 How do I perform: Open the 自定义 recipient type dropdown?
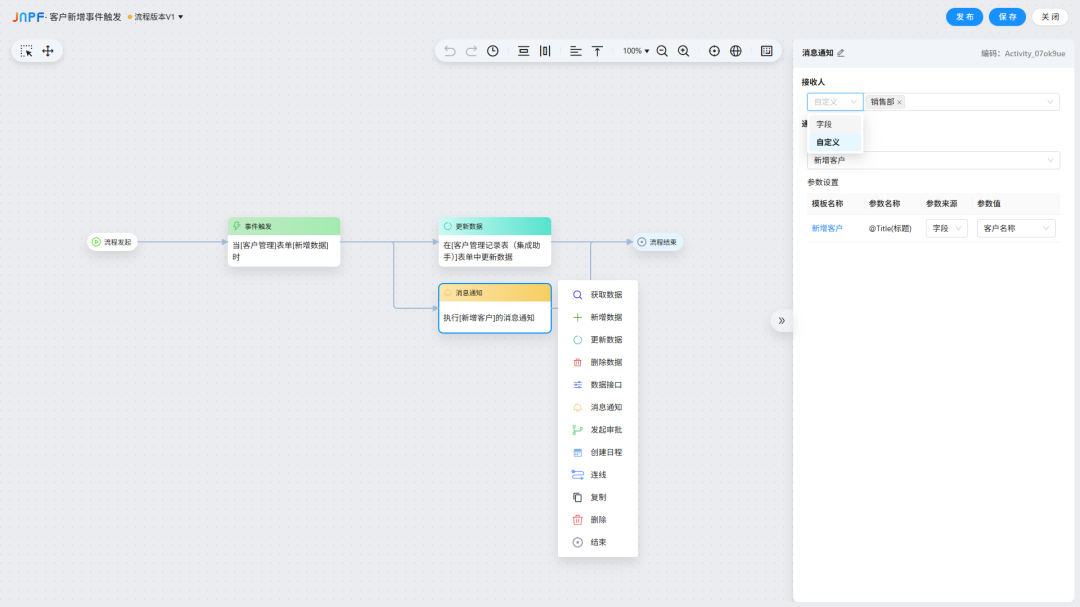(x=835, y=102)
